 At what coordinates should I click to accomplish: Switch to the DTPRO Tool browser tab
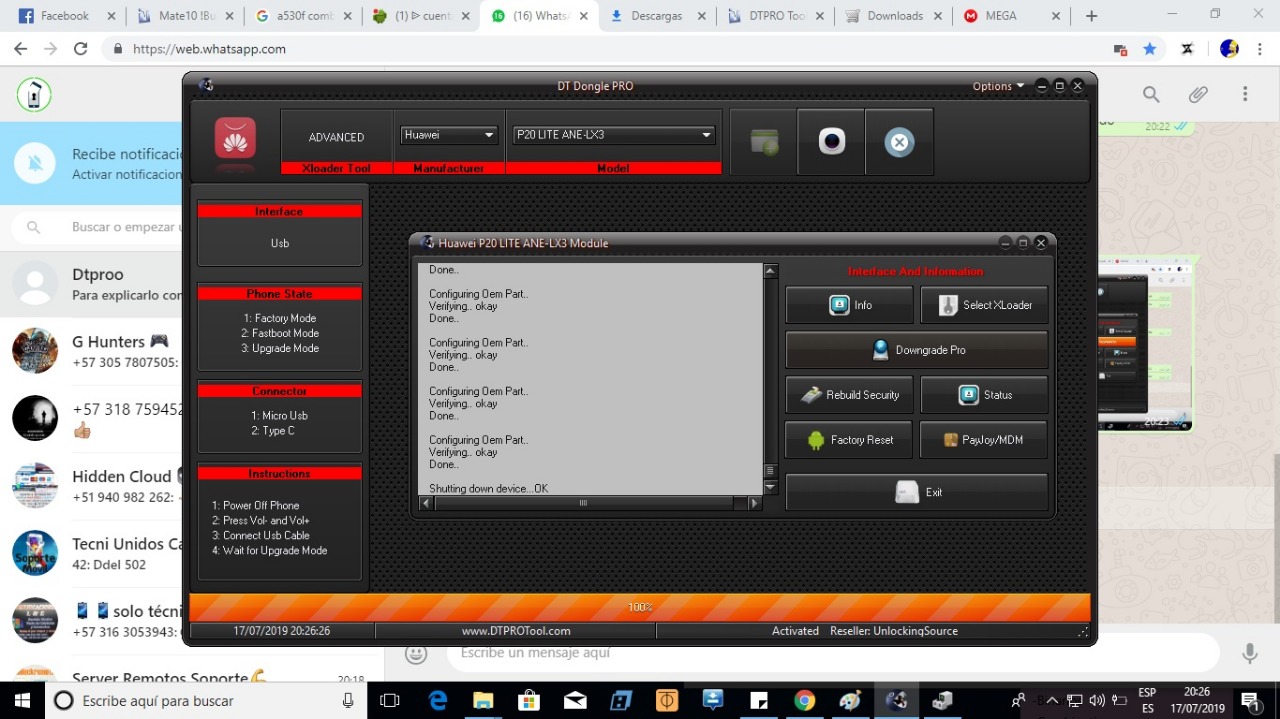click(x=776, y=16)
